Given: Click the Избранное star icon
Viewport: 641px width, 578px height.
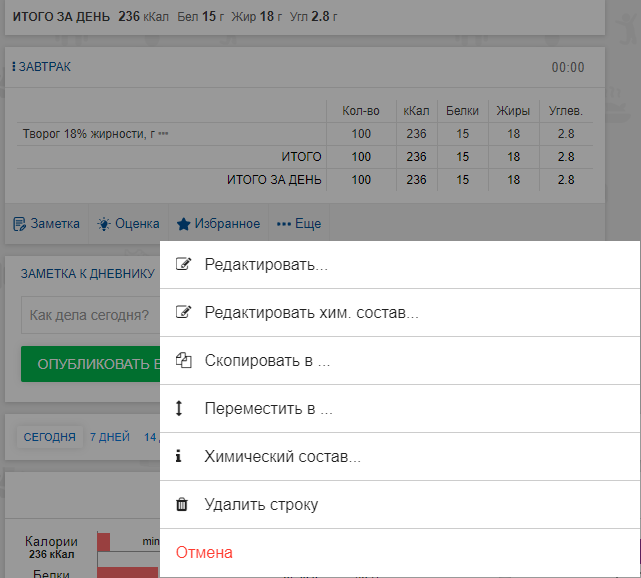Looking at the screenshot, I should pos(183,224).
